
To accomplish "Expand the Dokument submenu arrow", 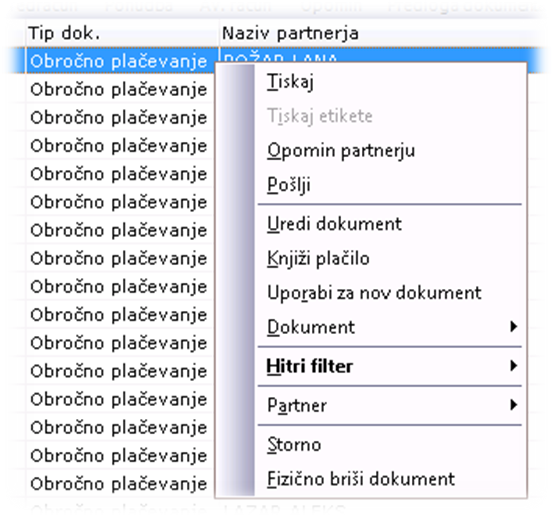I will point(514,327).
